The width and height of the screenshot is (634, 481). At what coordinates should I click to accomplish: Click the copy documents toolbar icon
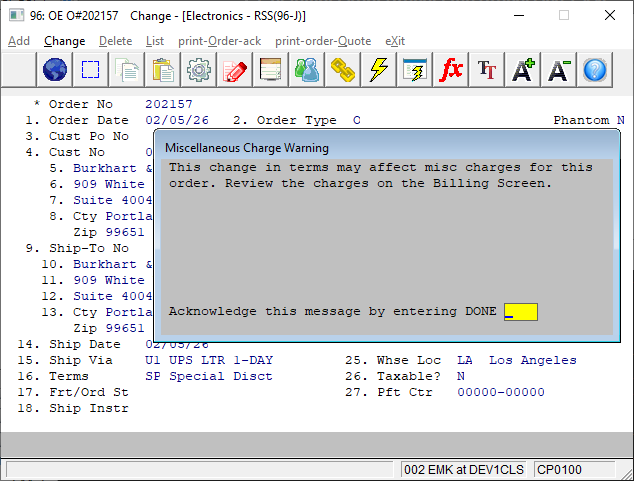(x=127, y=70)
